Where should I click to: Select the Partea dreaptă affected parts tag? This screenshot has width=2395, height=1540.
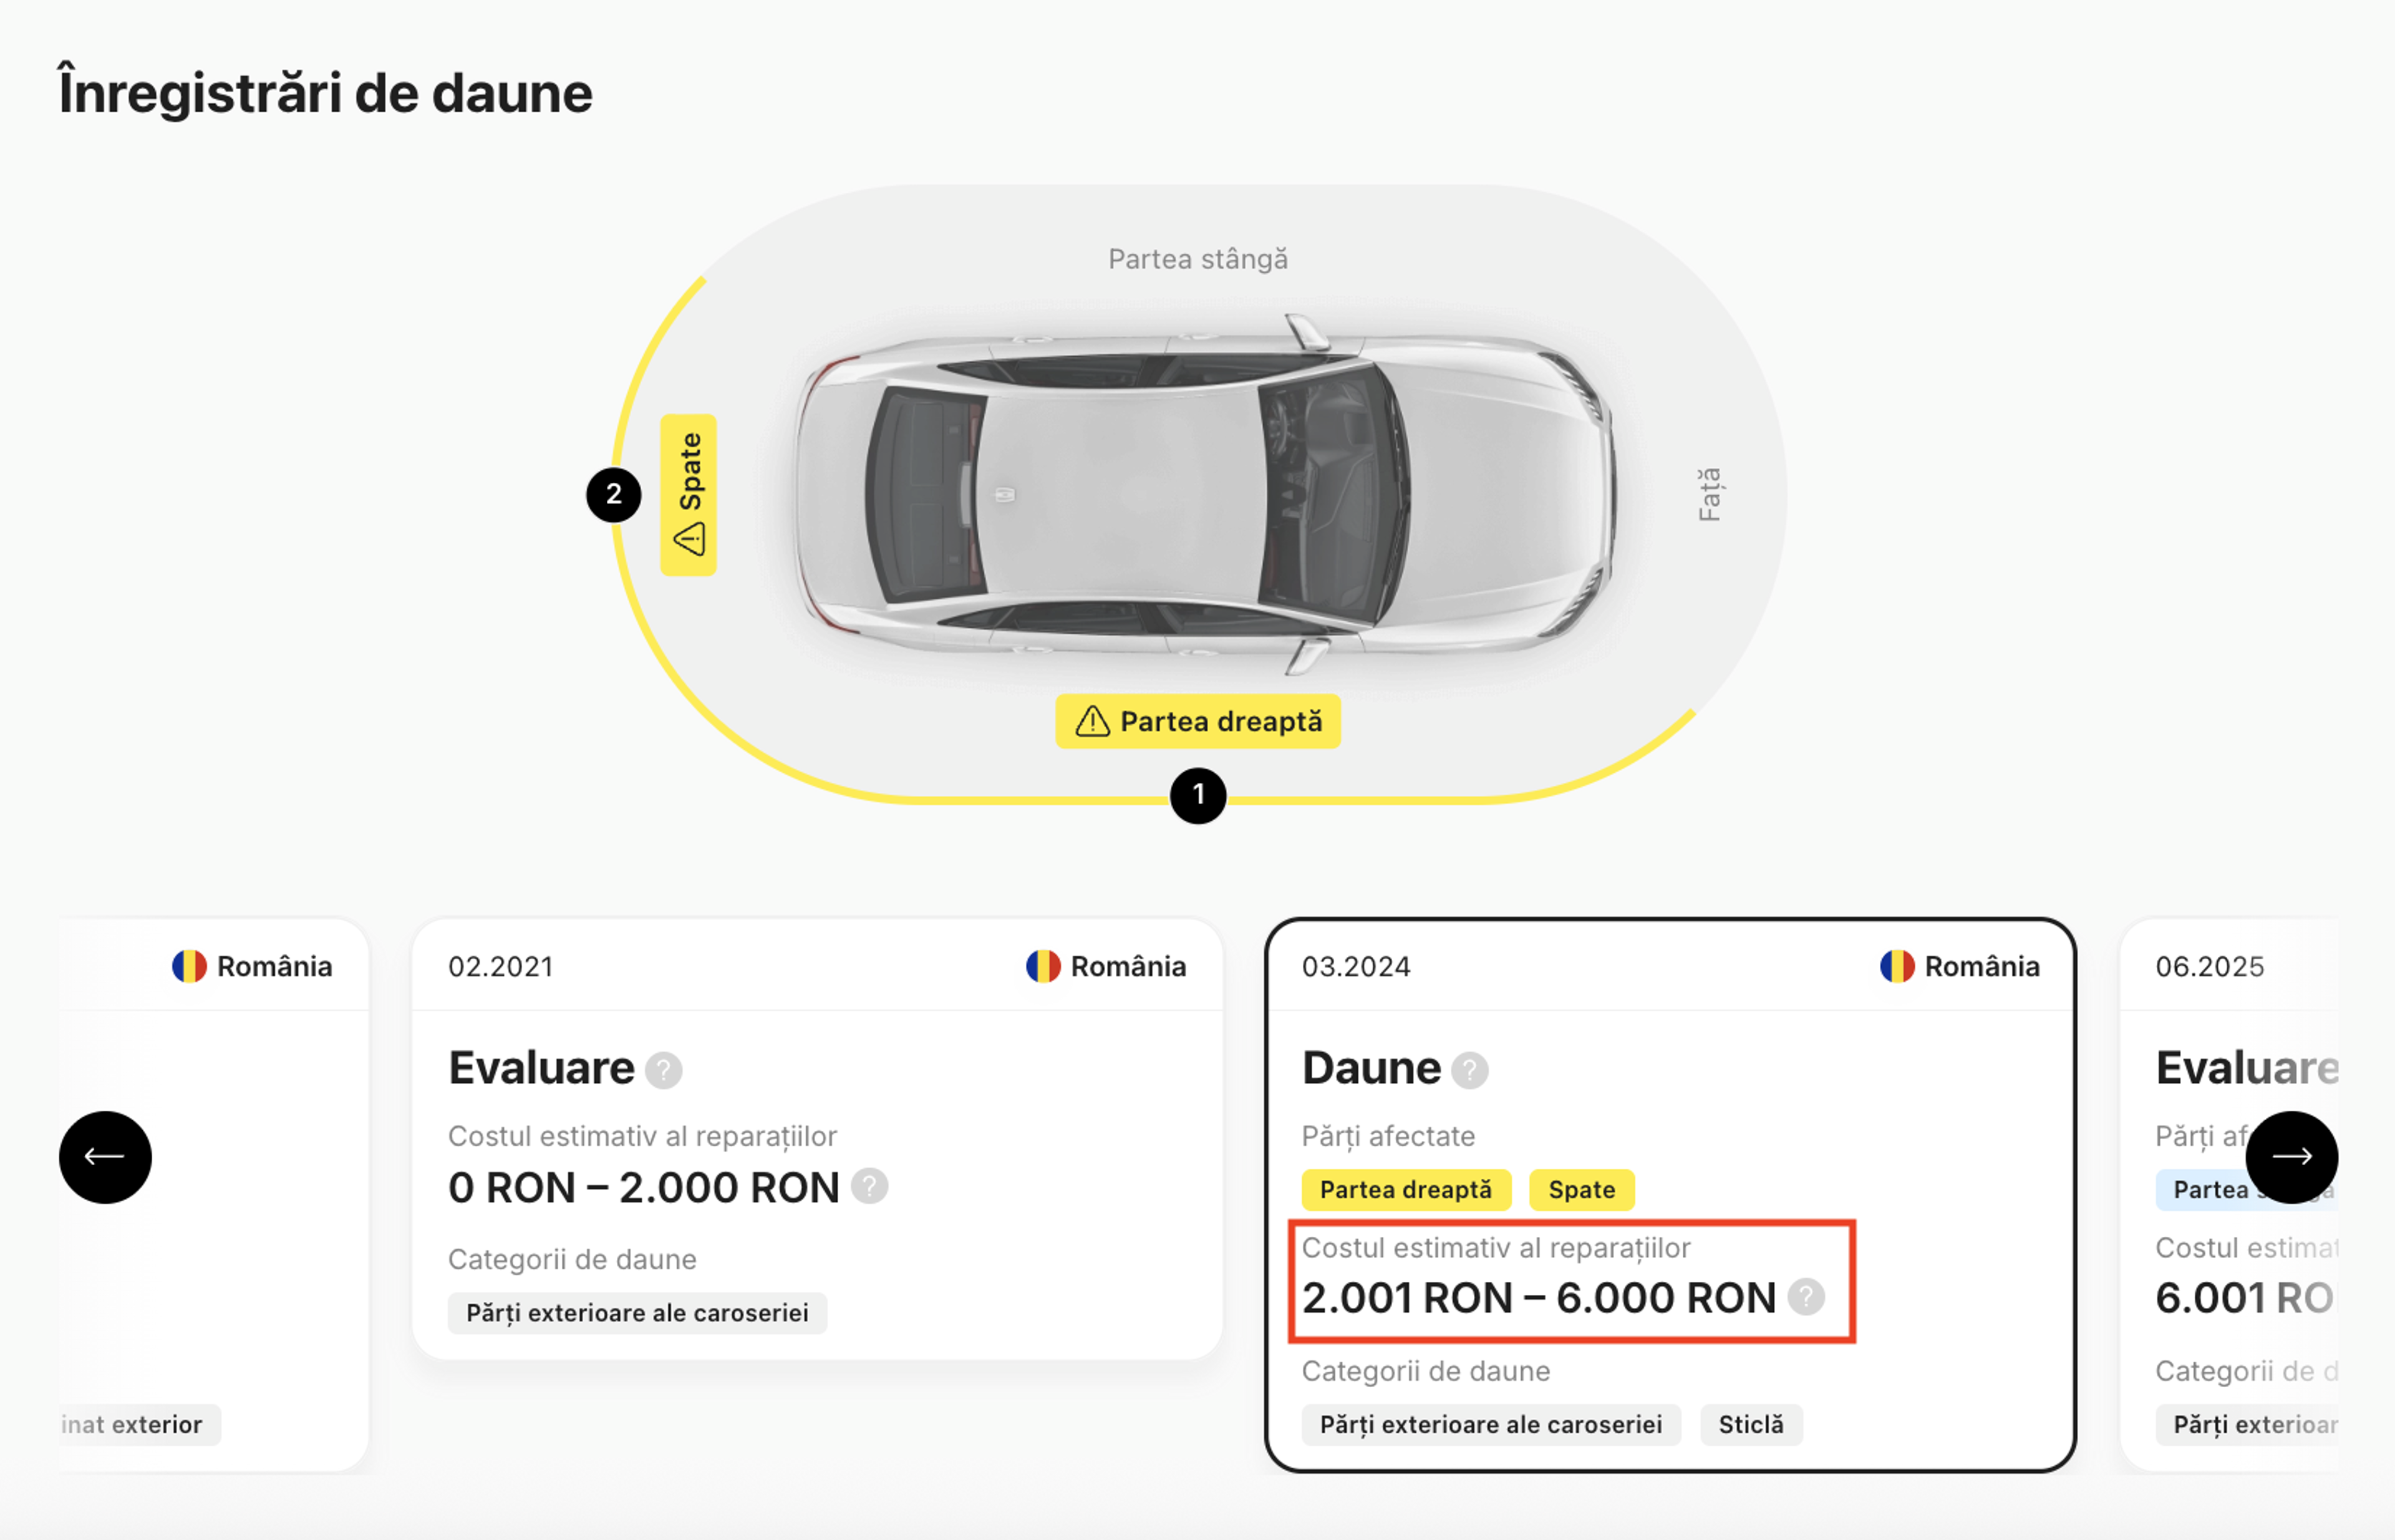[x=1405, y=1189]
